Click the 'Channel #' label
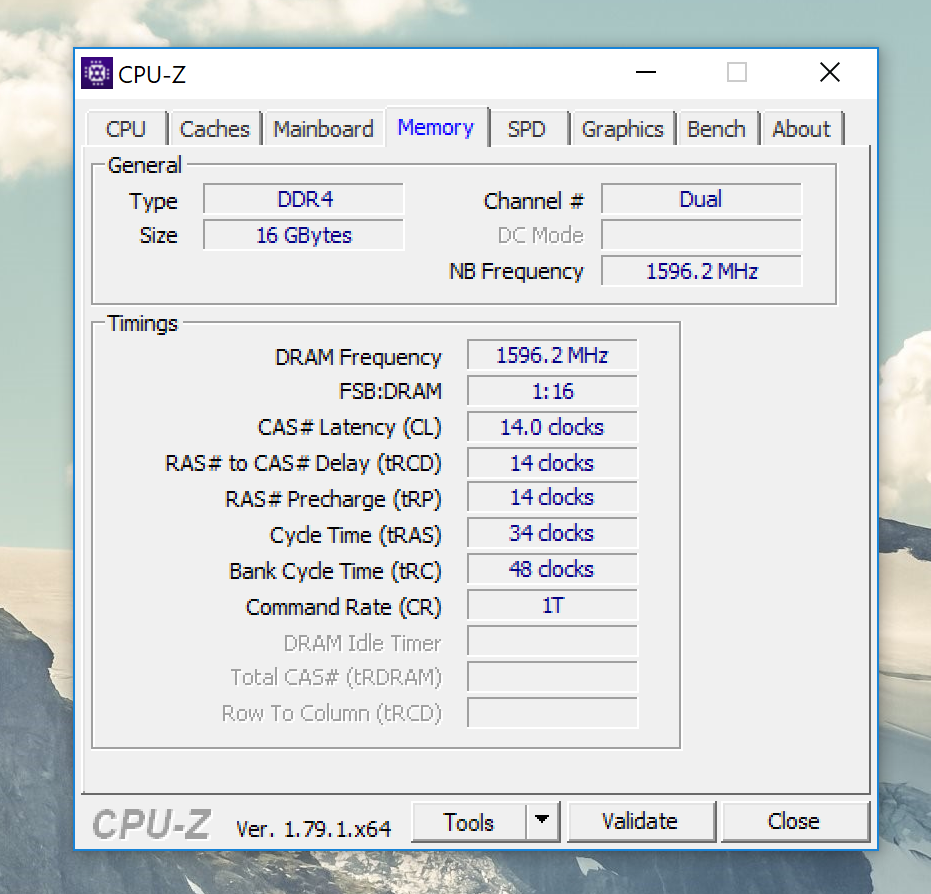 pos(533,201)
